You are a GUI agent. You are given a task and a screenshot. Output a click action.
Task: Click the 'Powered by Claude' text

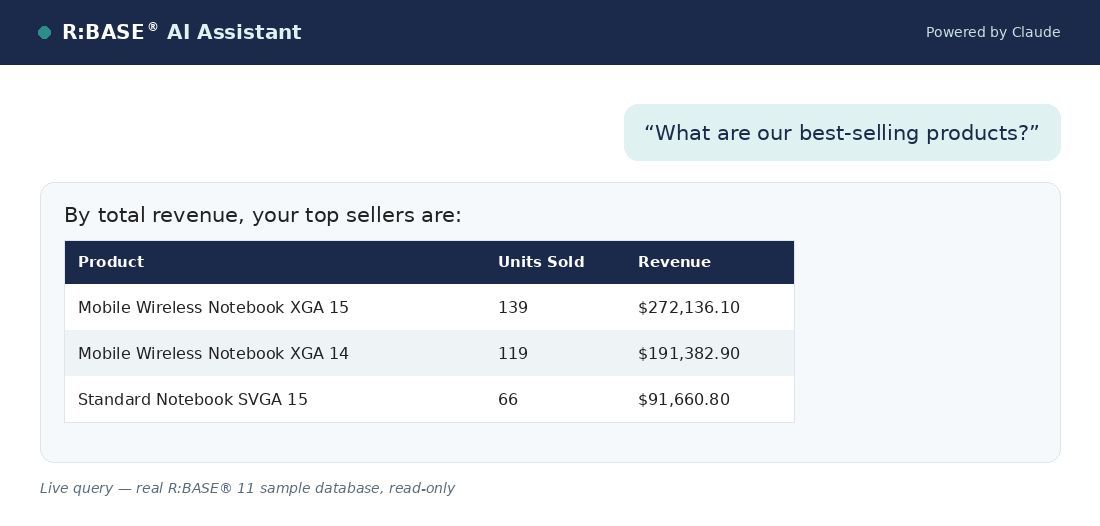coord(993,32)
